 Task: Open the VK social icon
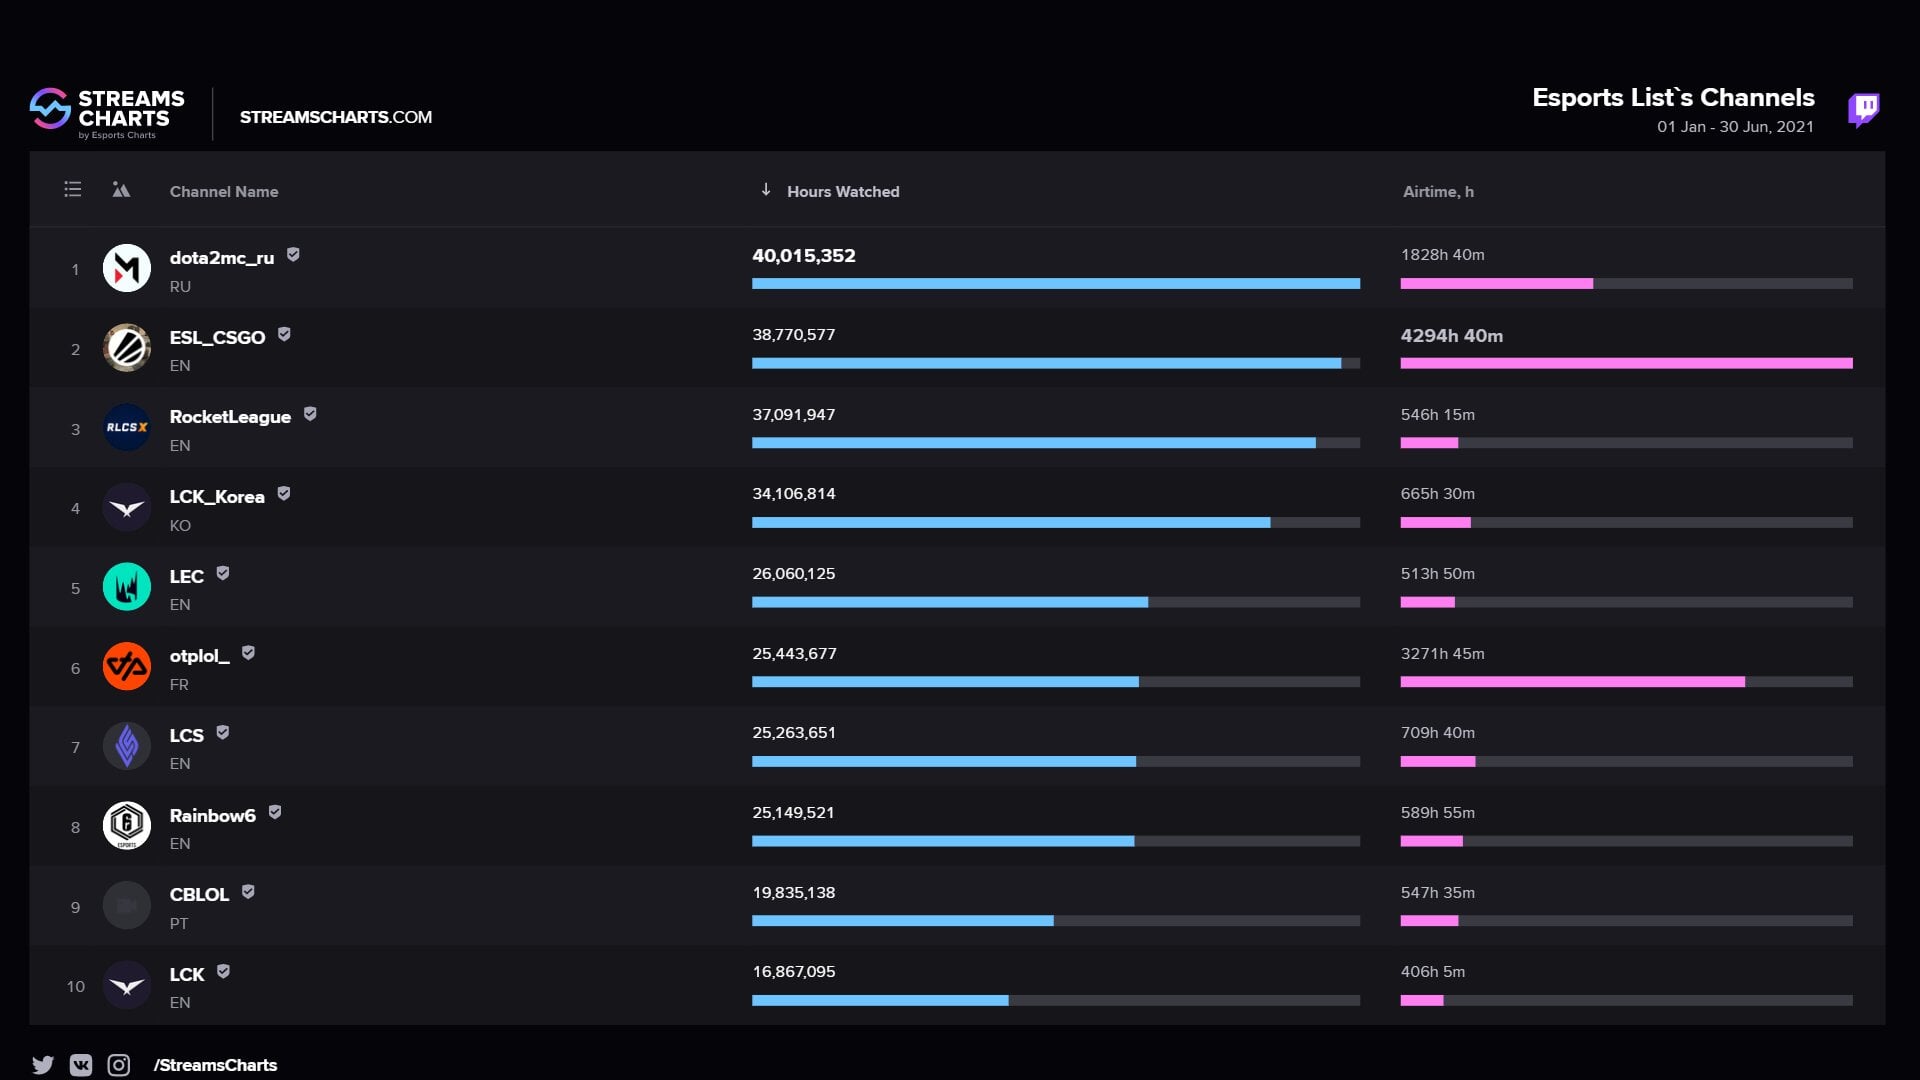click(81, 1065)
